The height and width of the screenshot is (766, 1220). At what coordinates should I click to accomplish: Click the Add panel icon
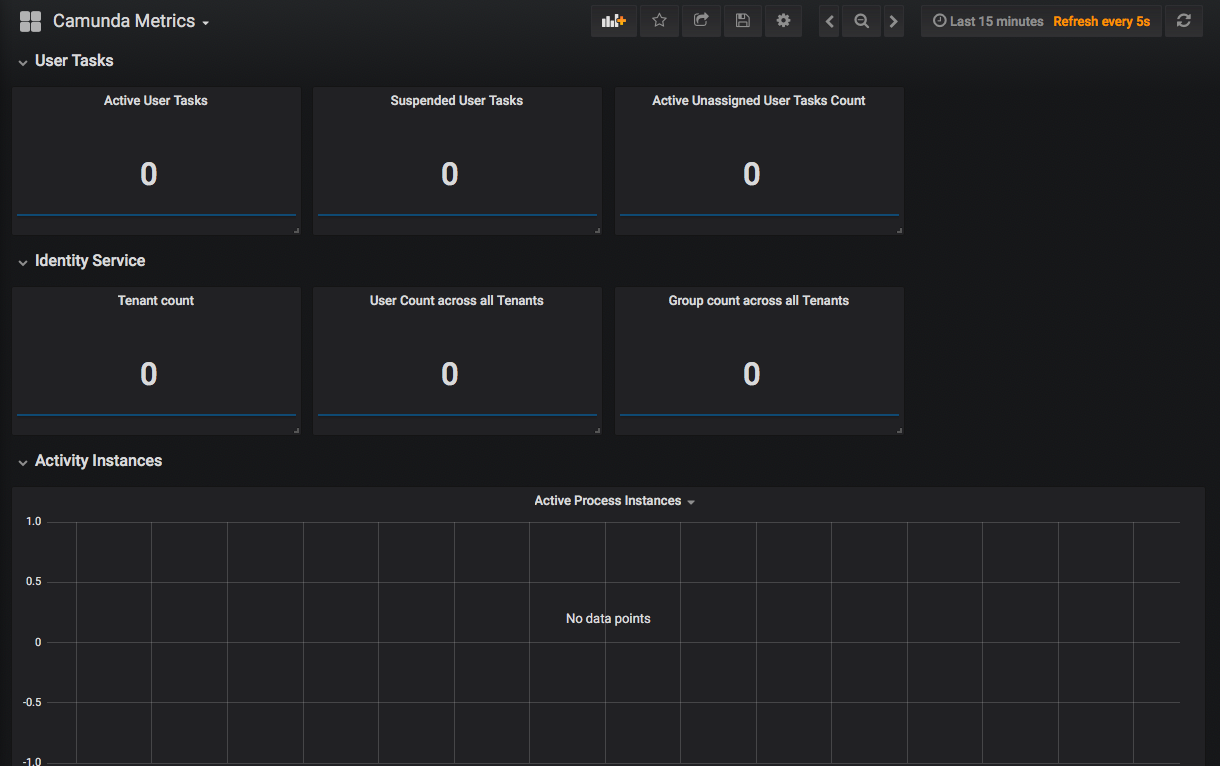pyautogui.click(x=614, y=21)
